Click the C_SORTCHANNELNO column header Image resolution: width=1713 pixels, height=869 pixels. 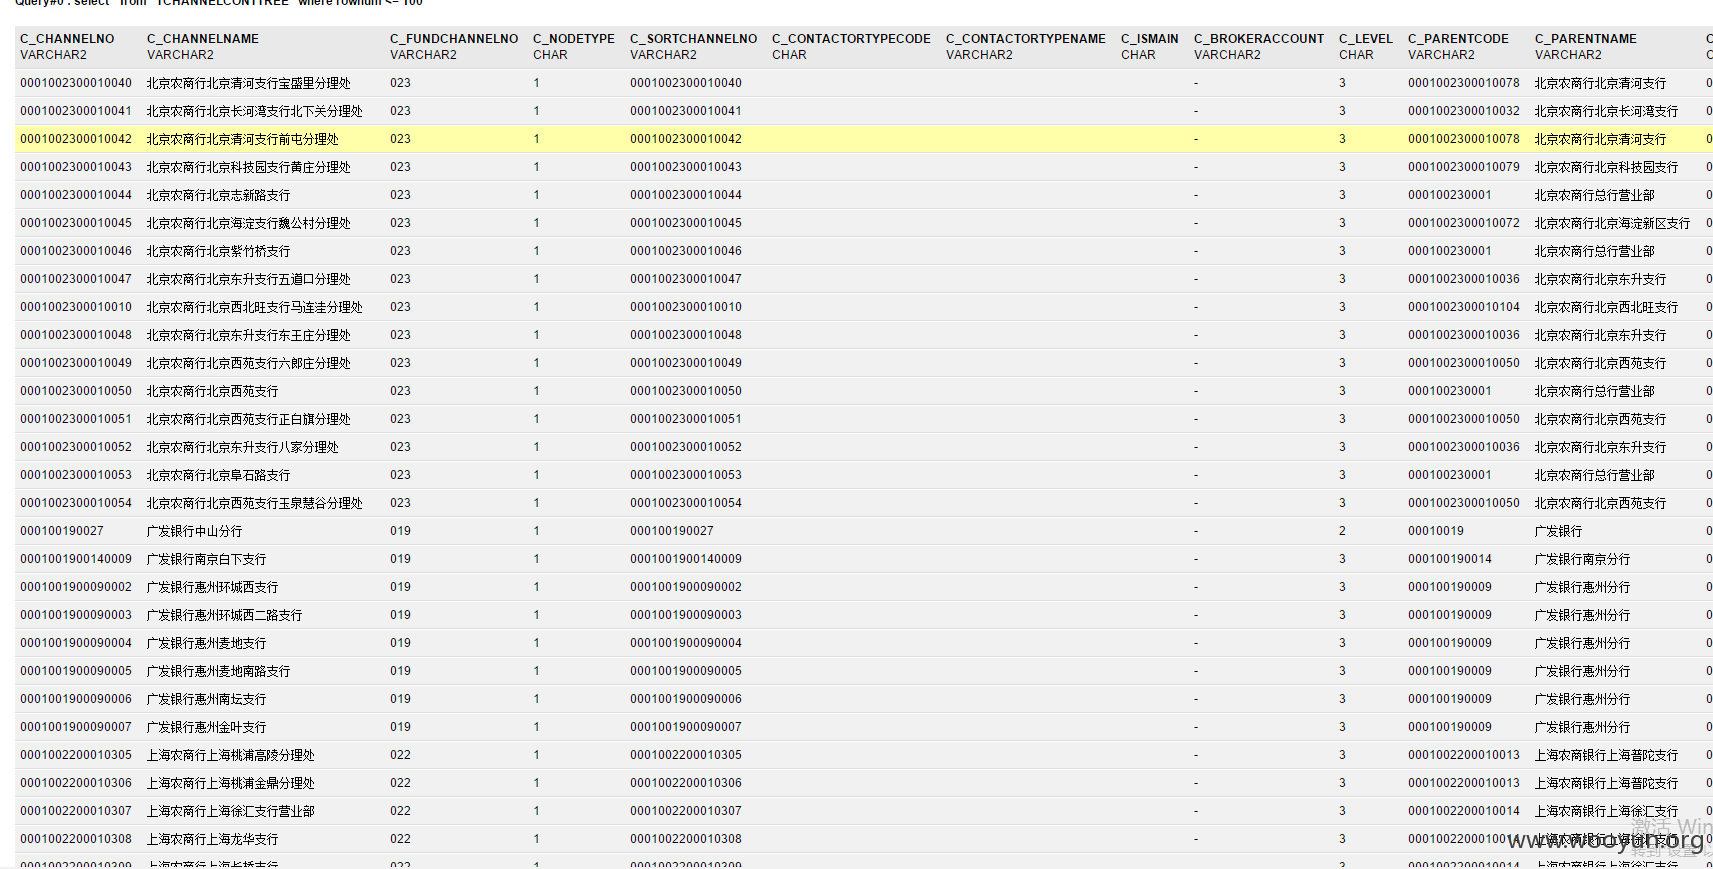click(x=694, y=39)
